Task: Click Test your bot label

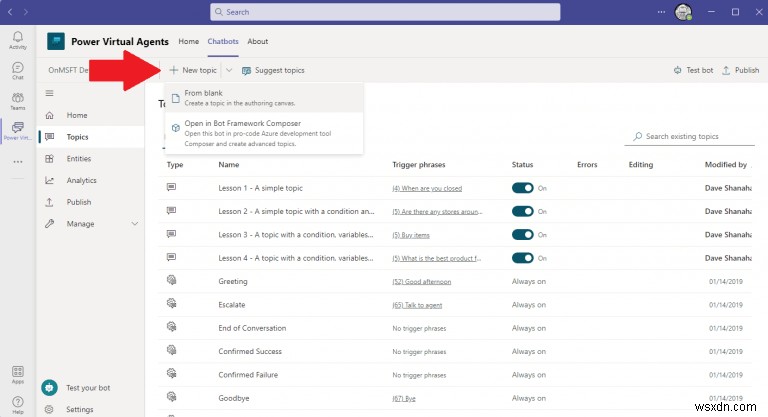Action: pyautogui.click(x=88, y=388)
